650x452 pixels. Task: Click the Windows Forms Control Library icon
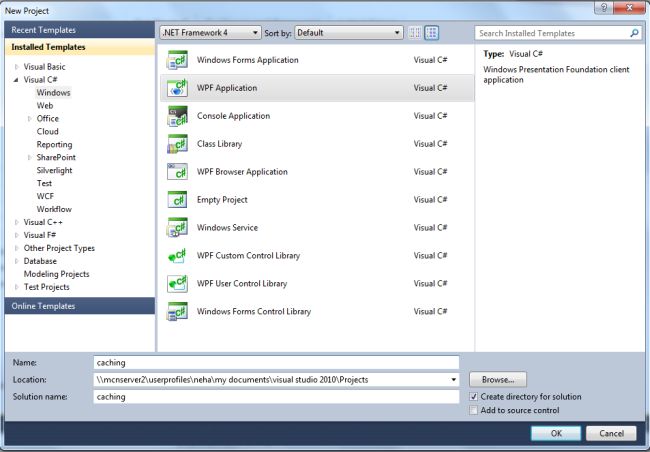(x=177, y=311)
